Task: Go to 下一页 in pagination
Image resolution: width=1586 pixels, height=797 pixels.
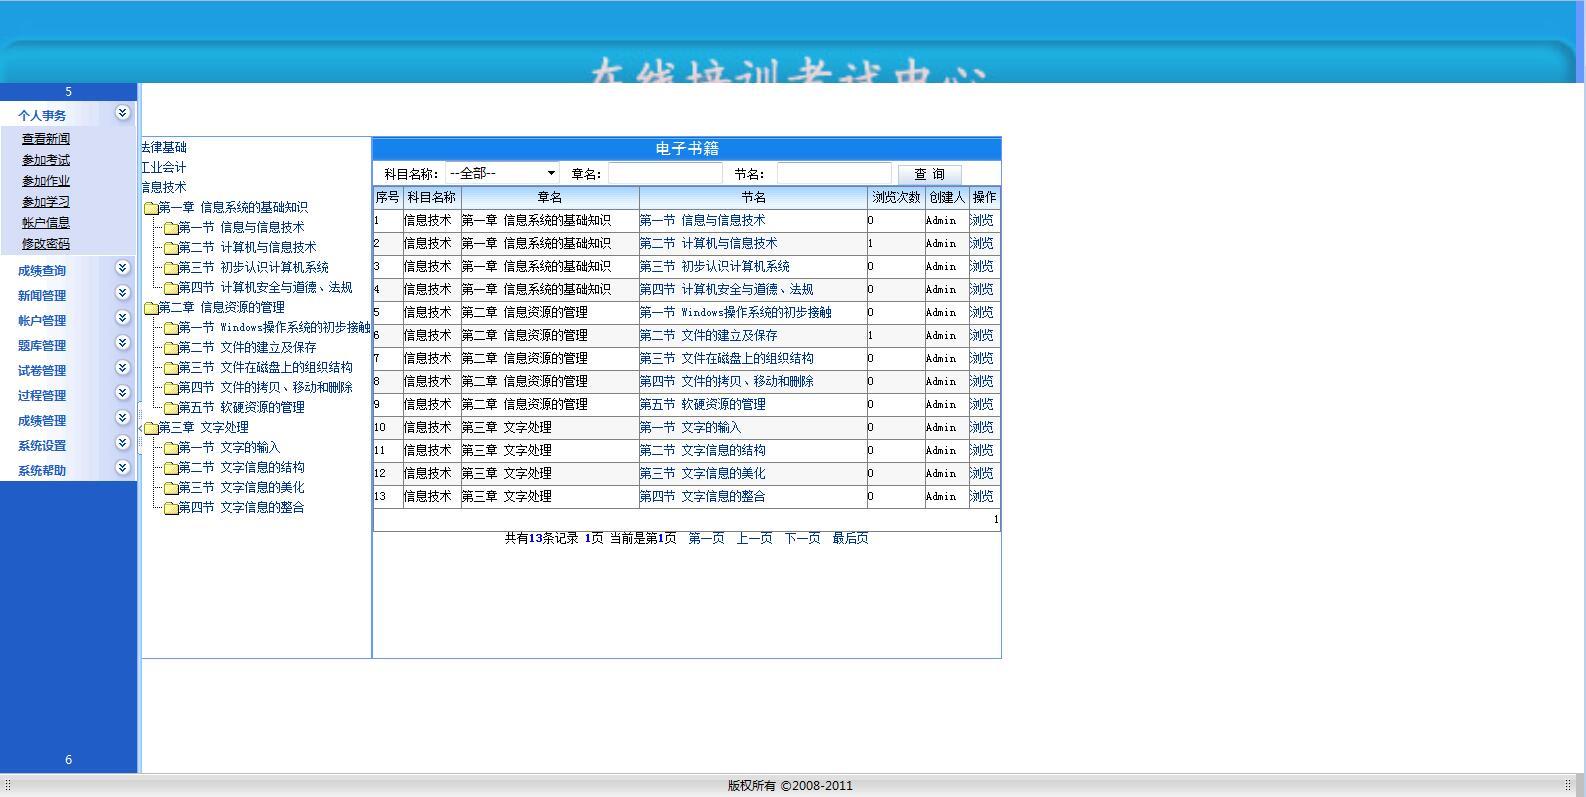Action: click(x=802, y=538)
